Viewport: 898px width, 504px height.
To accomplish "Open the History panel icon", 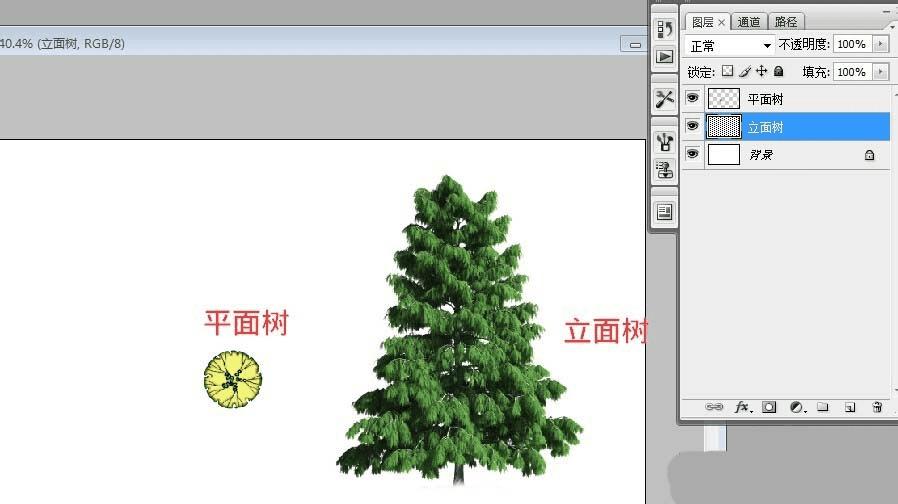I will tap(664, 29).
